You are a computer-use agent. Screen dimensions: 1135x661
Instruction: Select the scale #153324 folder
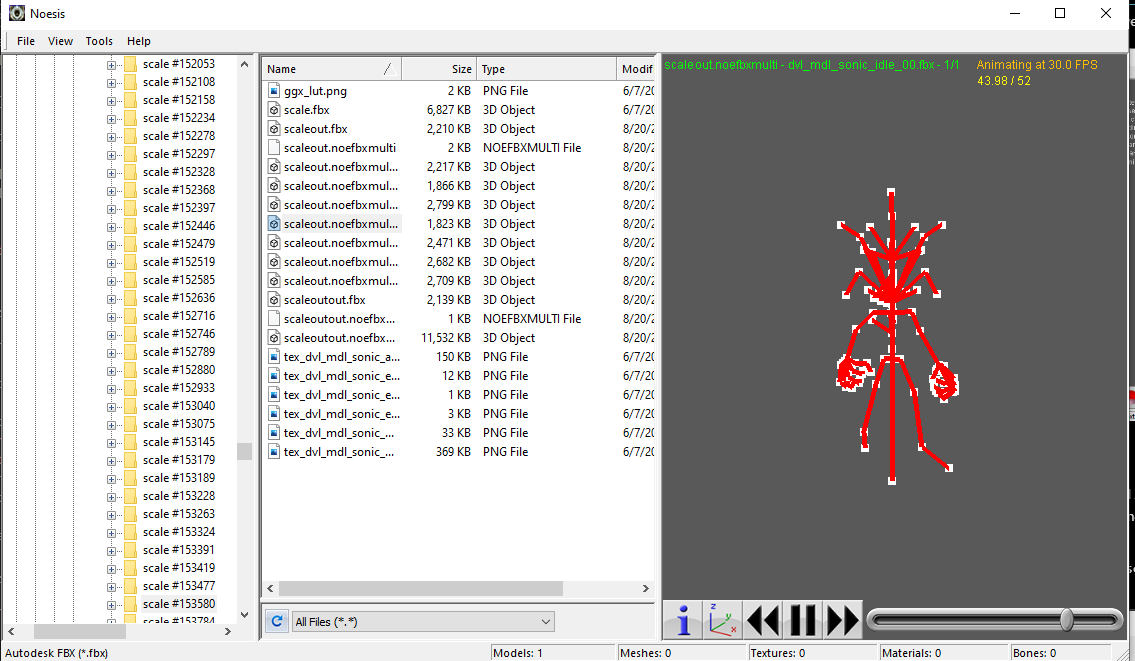coord(179,531)
